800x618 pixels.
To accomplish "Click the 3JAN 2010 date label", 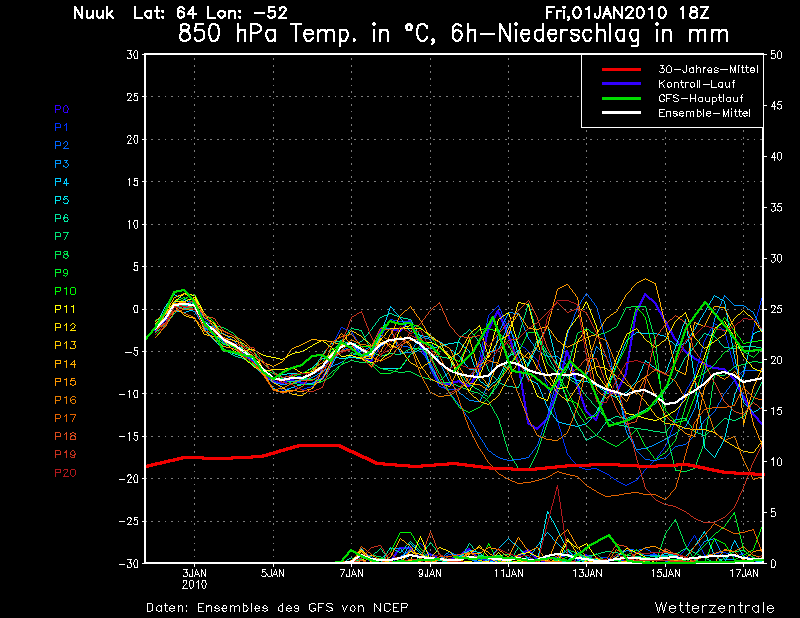I will pos(194,578).
